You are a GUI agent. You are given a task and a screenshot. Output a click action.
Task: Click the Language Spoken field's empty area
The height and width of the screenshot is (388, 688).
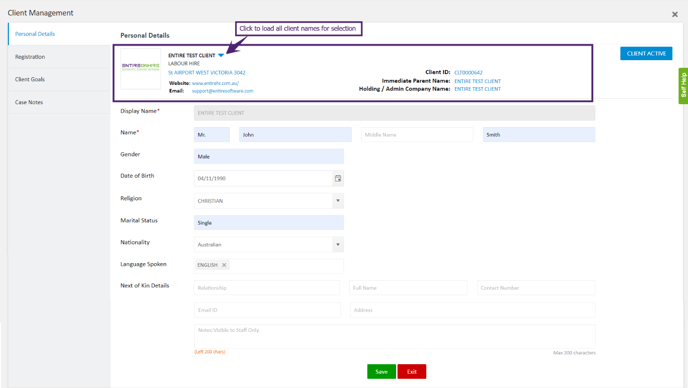[287, 266]
